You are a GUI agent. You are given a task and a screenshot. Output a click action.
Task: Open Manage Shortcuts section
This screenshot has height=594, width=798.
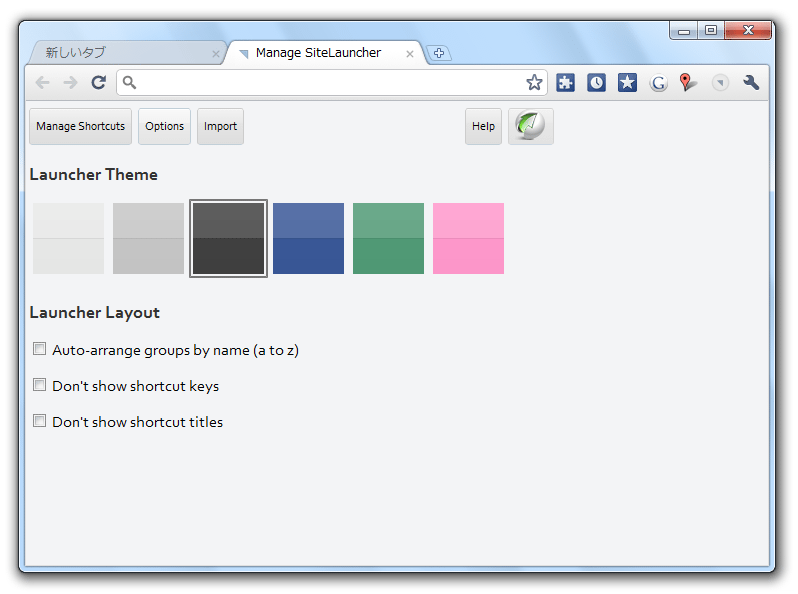click(80, 126)
